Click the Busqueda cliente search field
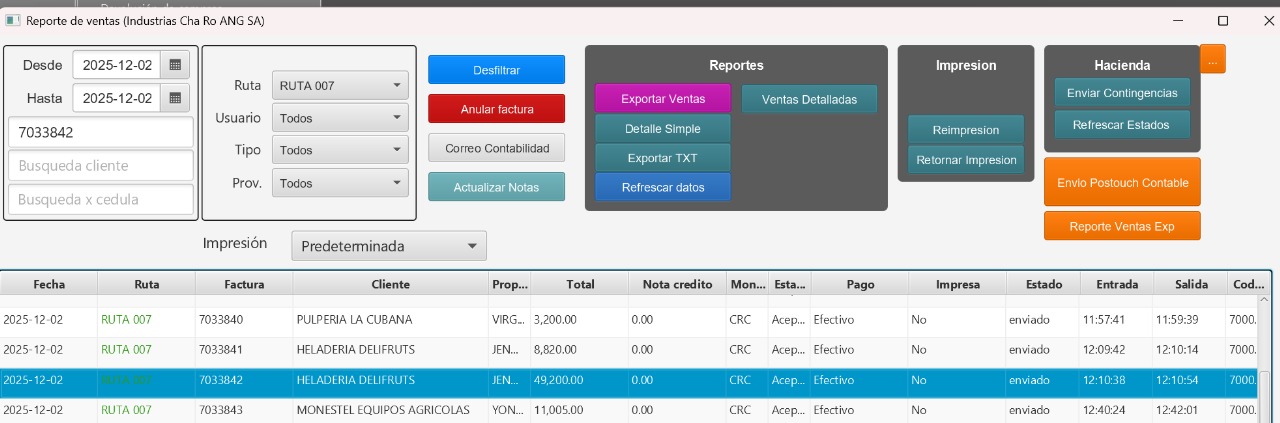The image size is (1280, 423). [x=100, y=165]
